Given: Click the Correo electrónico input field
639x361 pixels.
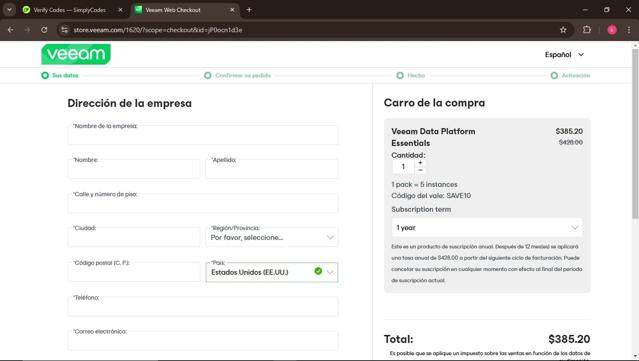Looking at the screenshot, I should (x=203, y=341).
